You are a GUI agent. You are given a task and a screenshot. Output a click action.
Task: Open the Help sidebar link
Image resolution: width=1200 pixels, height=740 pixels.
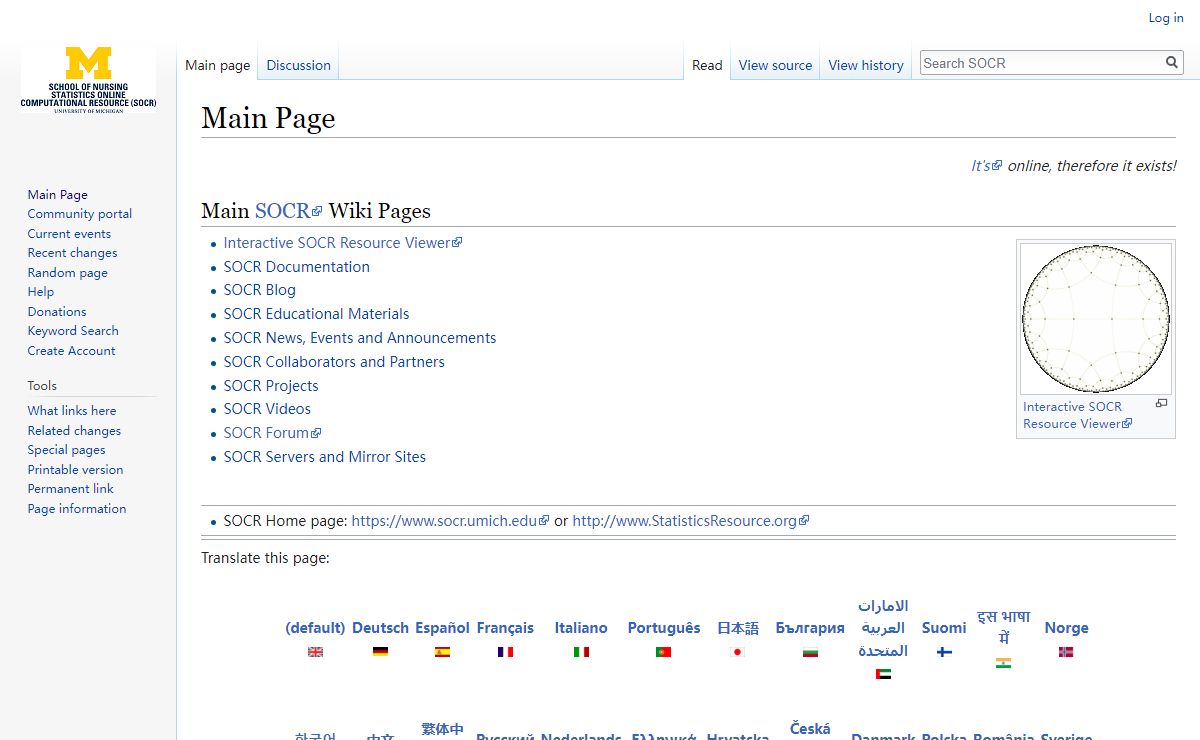(x=41, y=292)
